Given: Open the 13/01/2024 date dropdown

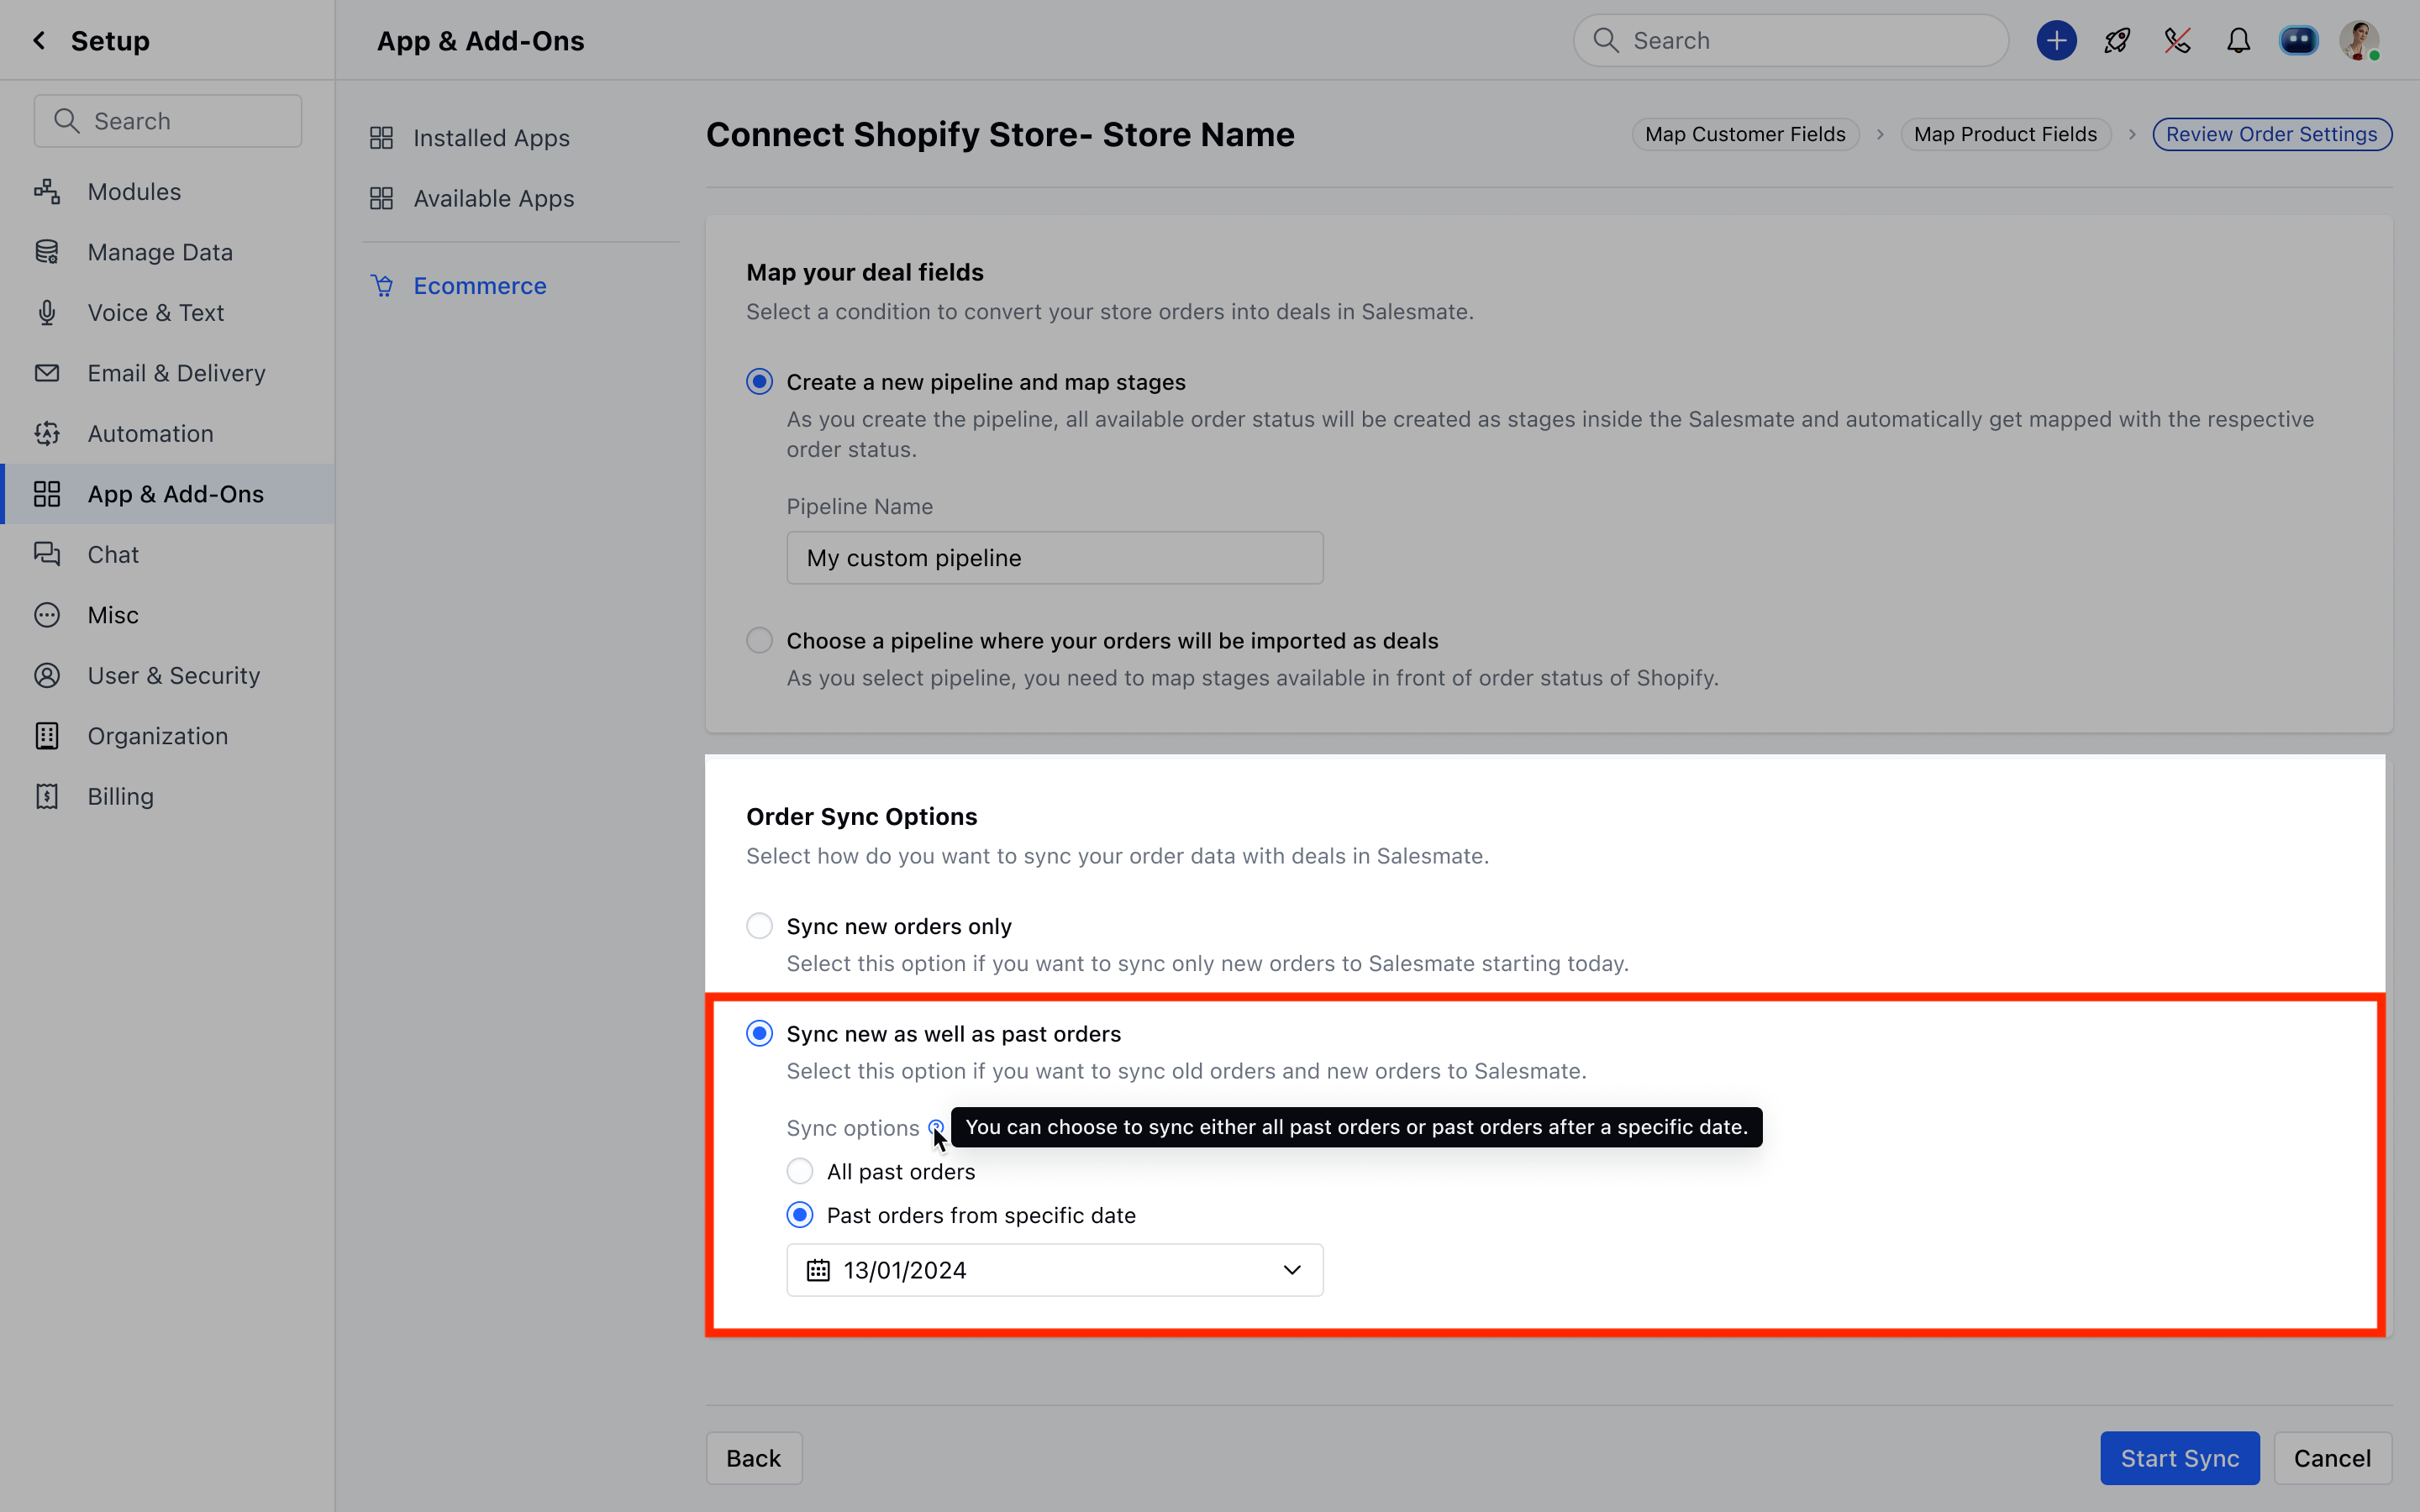Looking at the screenshot, I should click(x=1055, y=1270).
